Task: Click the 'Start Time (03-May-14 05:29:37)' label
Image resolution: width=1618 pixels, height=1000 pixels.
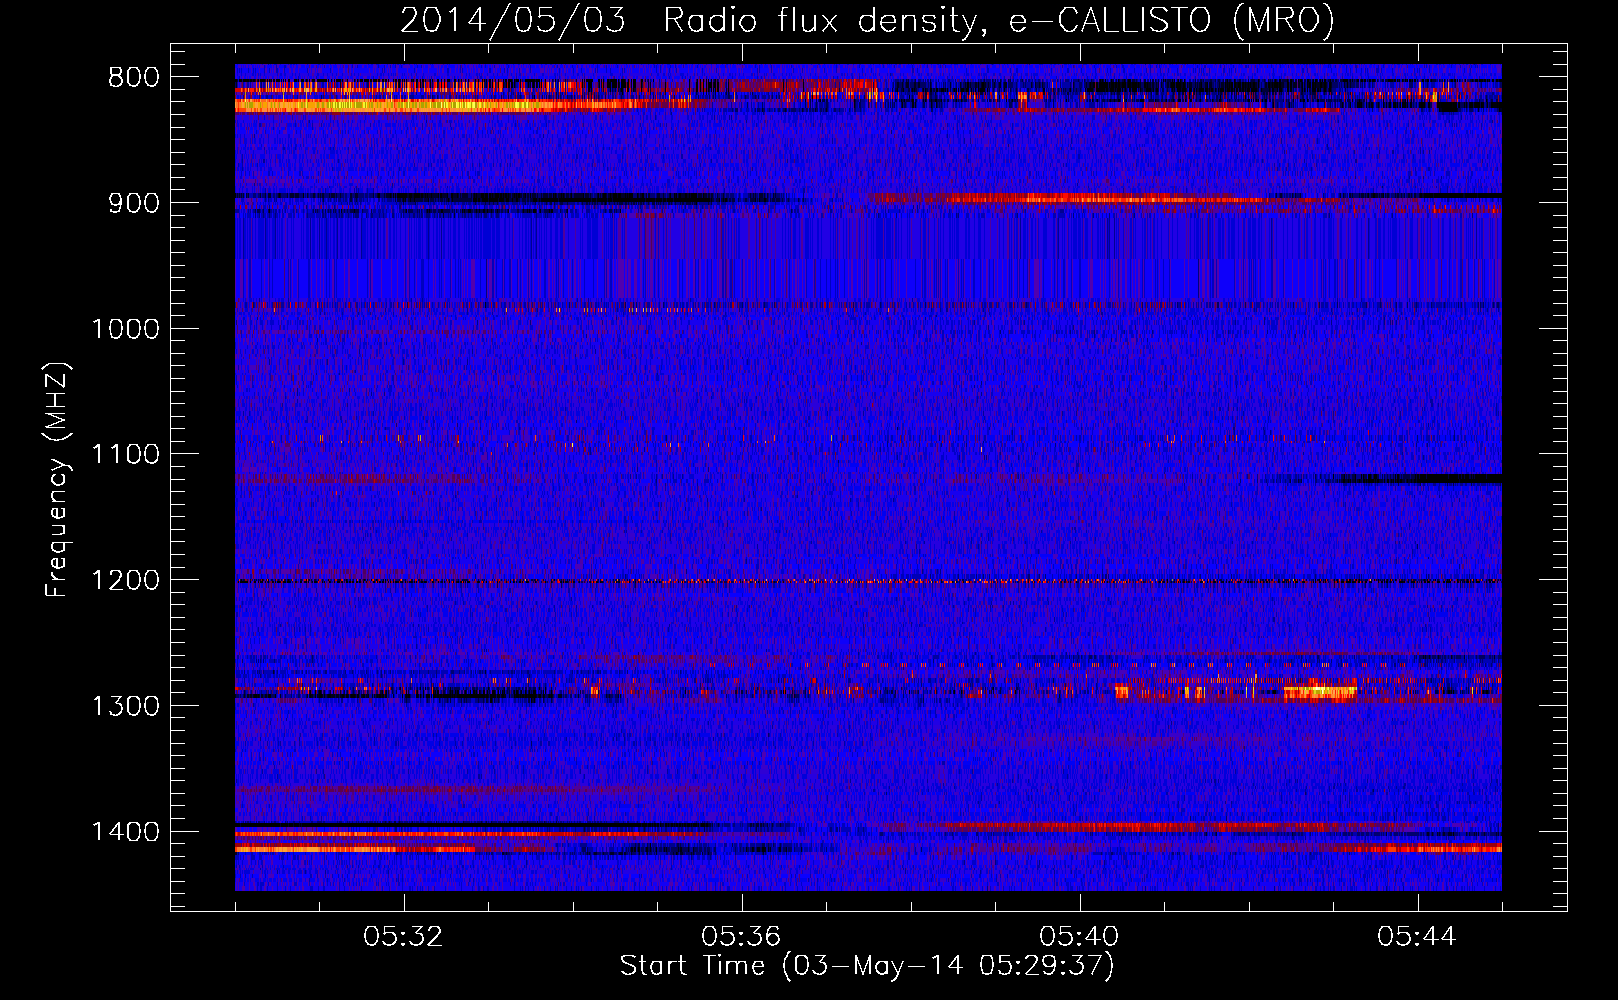Action: pos(866,966)
